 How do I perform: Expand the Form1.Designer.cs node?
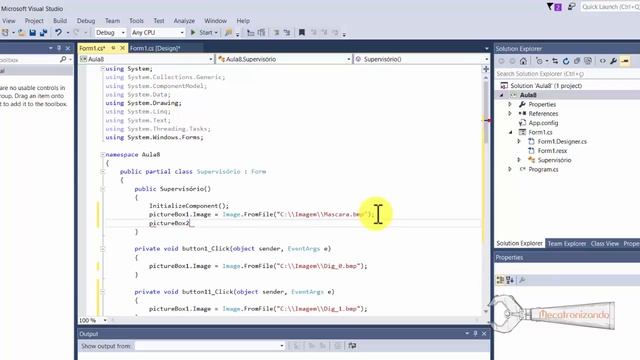[519, 142]
